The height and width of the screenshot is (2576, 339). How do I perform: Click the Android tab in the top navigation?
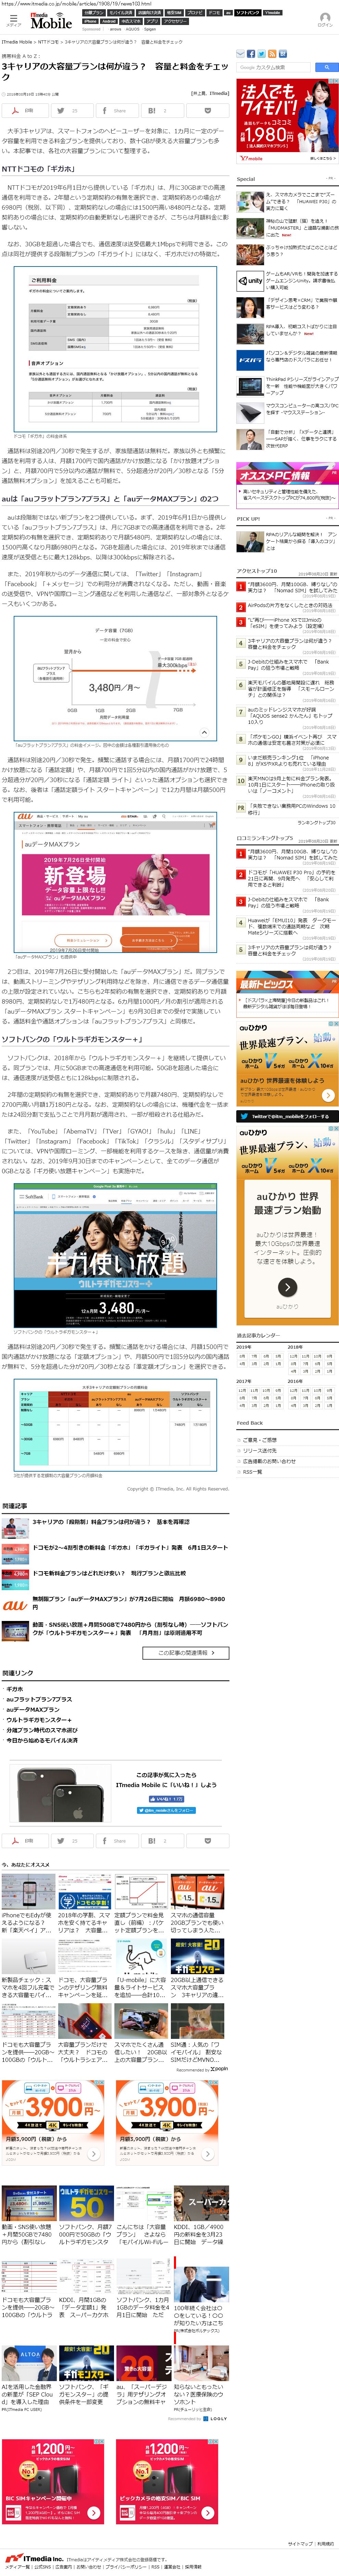(x=109, y=21)
